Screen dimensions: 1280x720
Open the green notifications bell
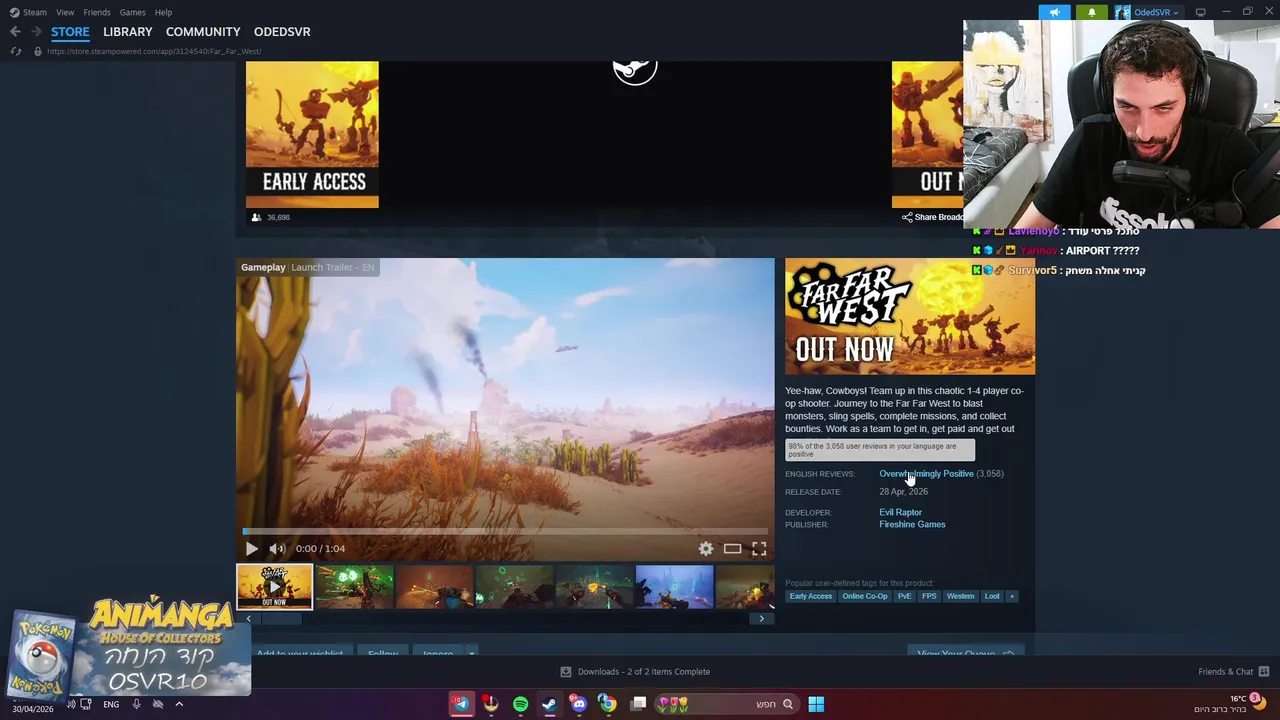1091,12
